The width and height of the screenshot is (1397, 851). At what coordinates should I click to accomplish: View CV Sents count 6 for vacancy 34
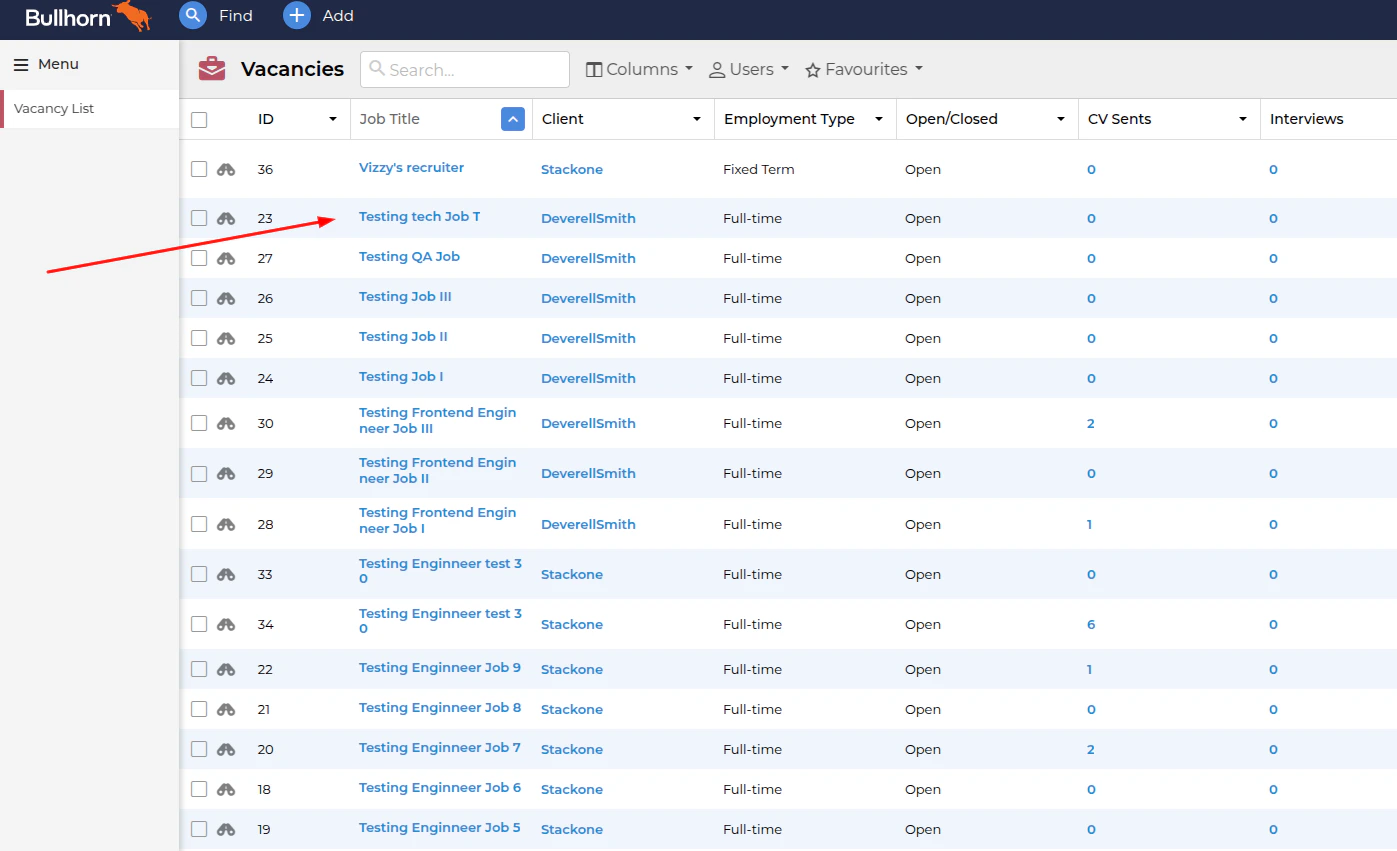(x=1089, y=624)
